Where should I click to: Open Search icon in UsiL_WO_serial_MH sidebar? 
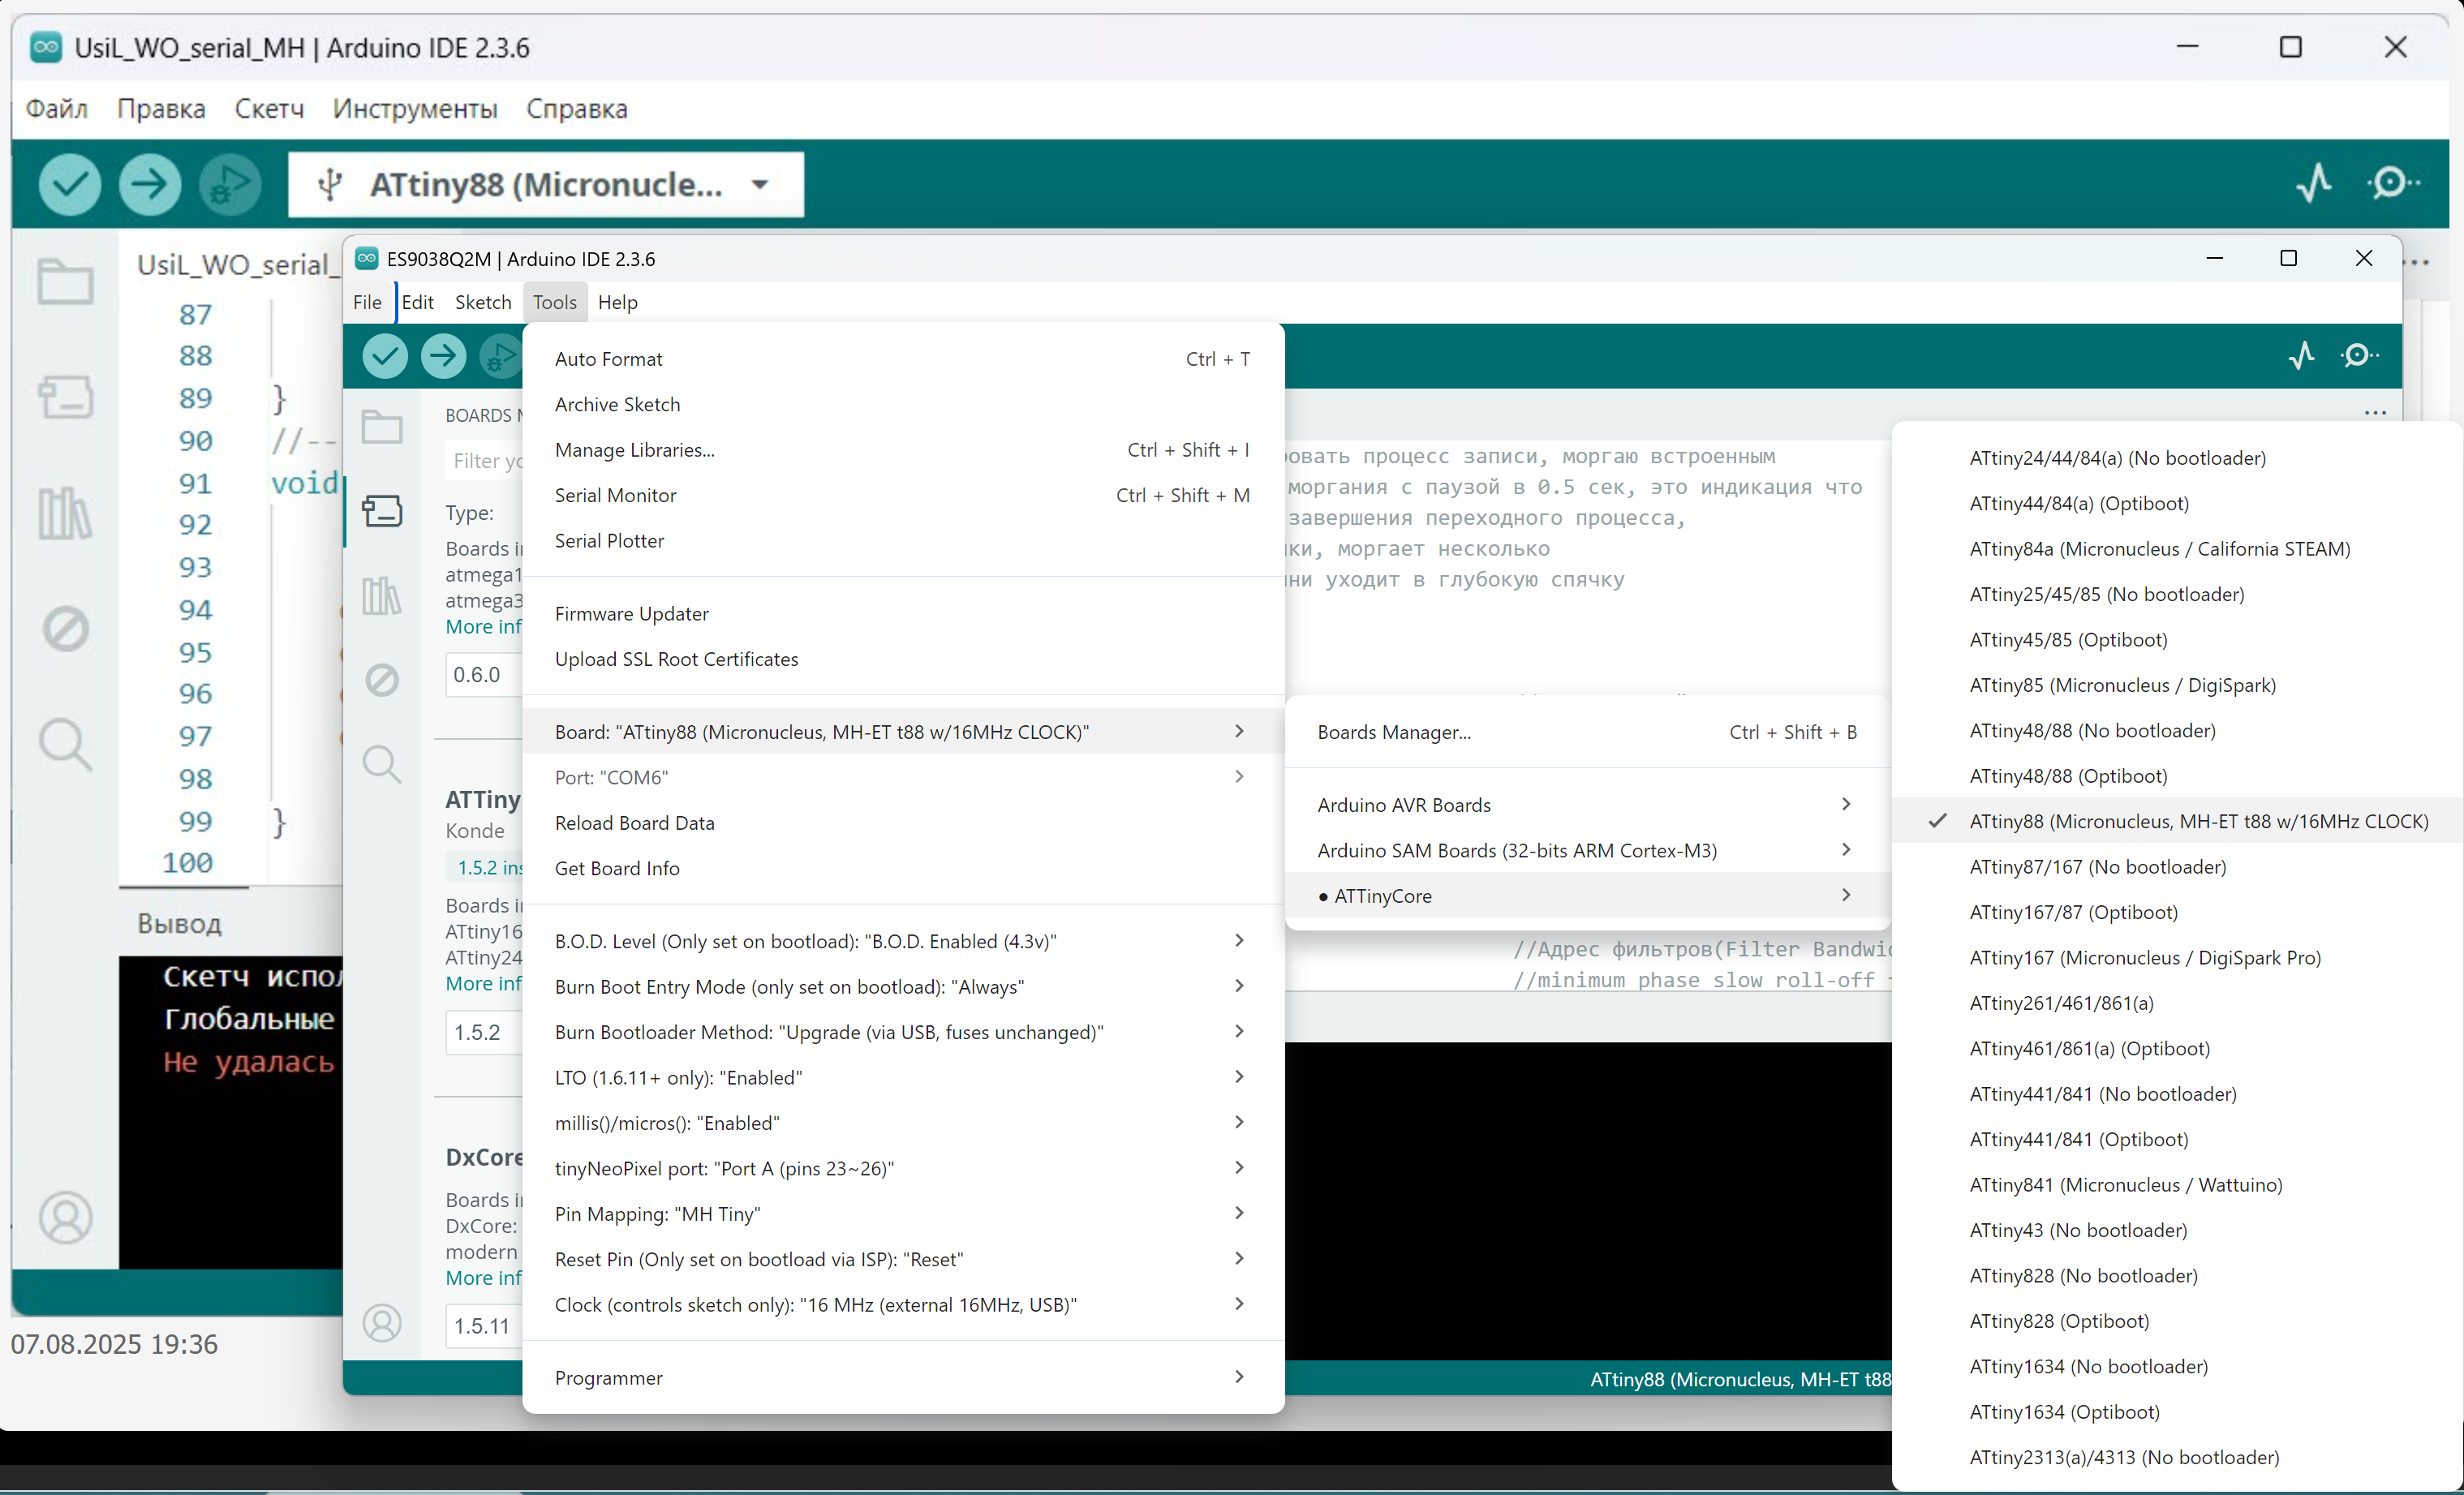coord(66,745)
